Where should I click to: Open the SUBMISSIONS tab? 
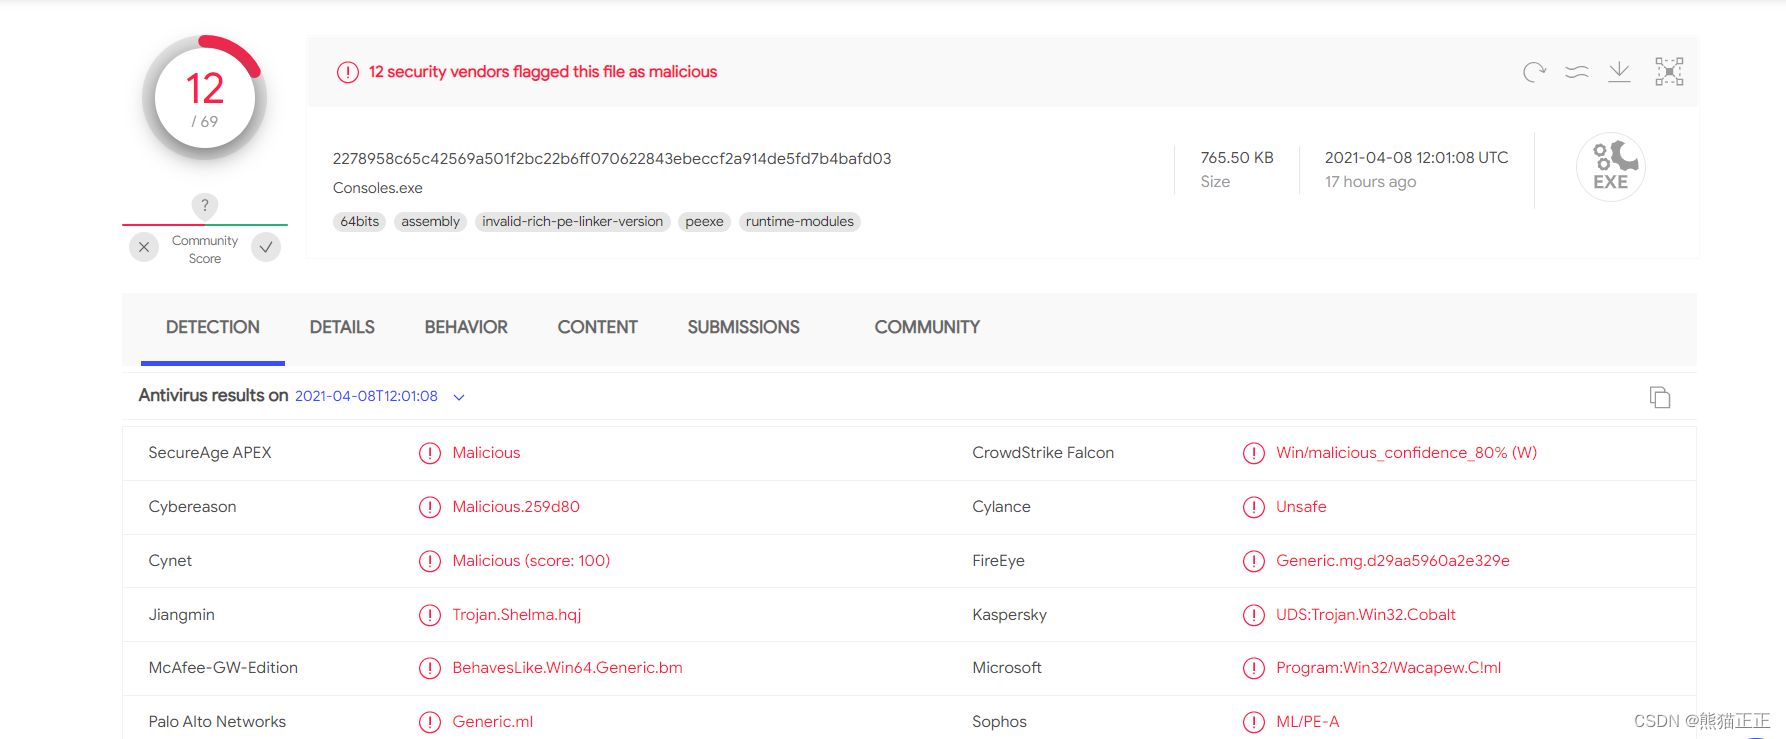[x=743, y=327]
